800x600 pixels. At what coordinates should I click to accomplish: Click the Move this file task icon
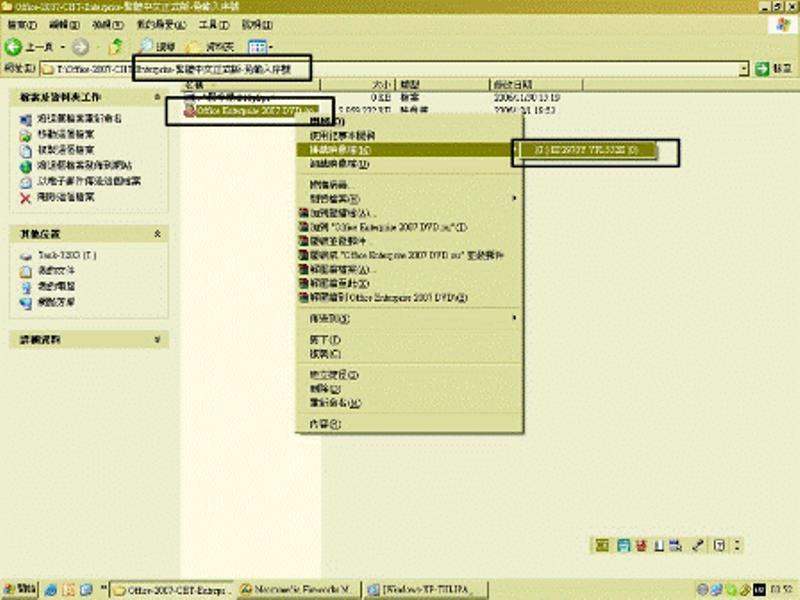26,135
